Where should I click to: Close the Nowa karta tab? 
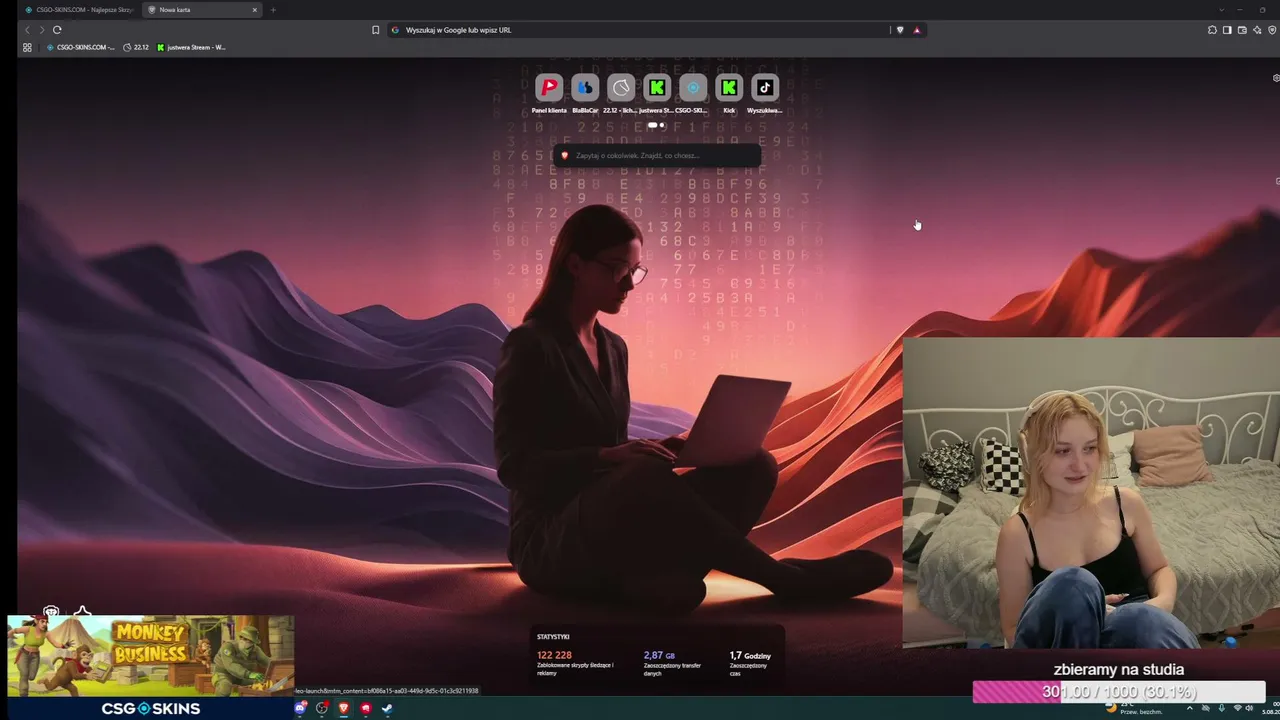click(x=255, y=10)
